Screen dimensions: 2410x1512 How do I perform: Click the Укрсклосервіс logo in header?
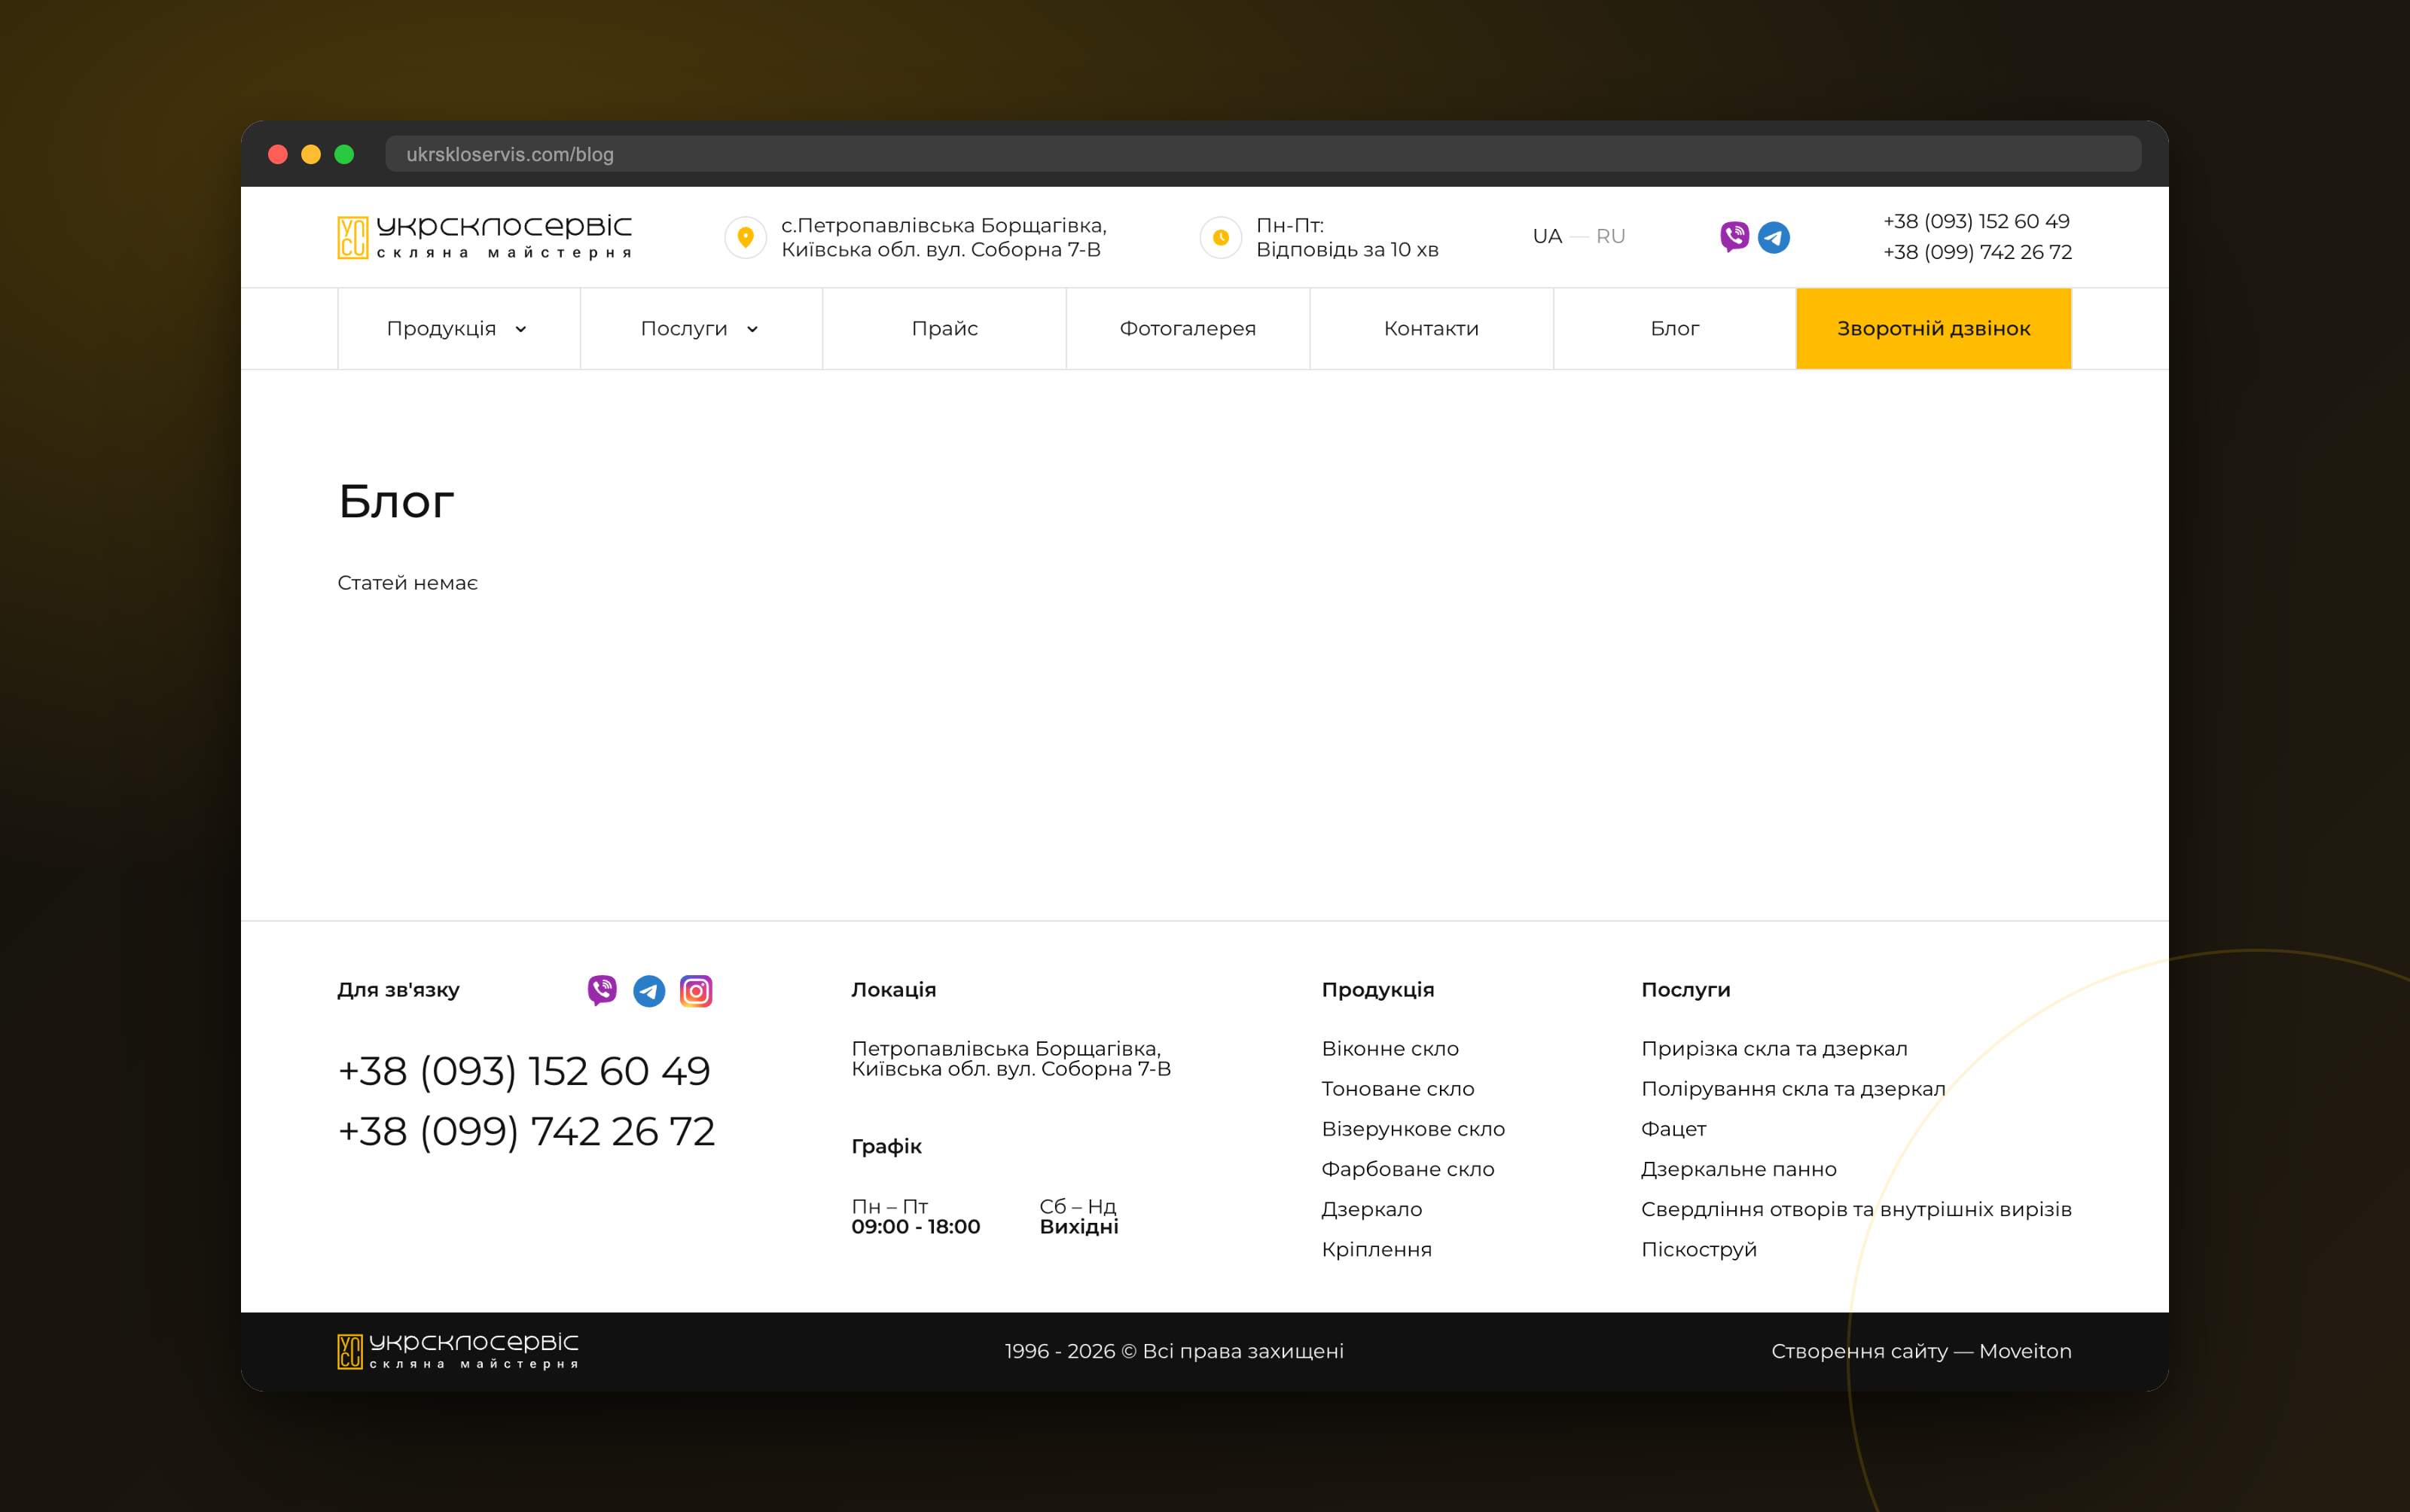coord(485,237)
